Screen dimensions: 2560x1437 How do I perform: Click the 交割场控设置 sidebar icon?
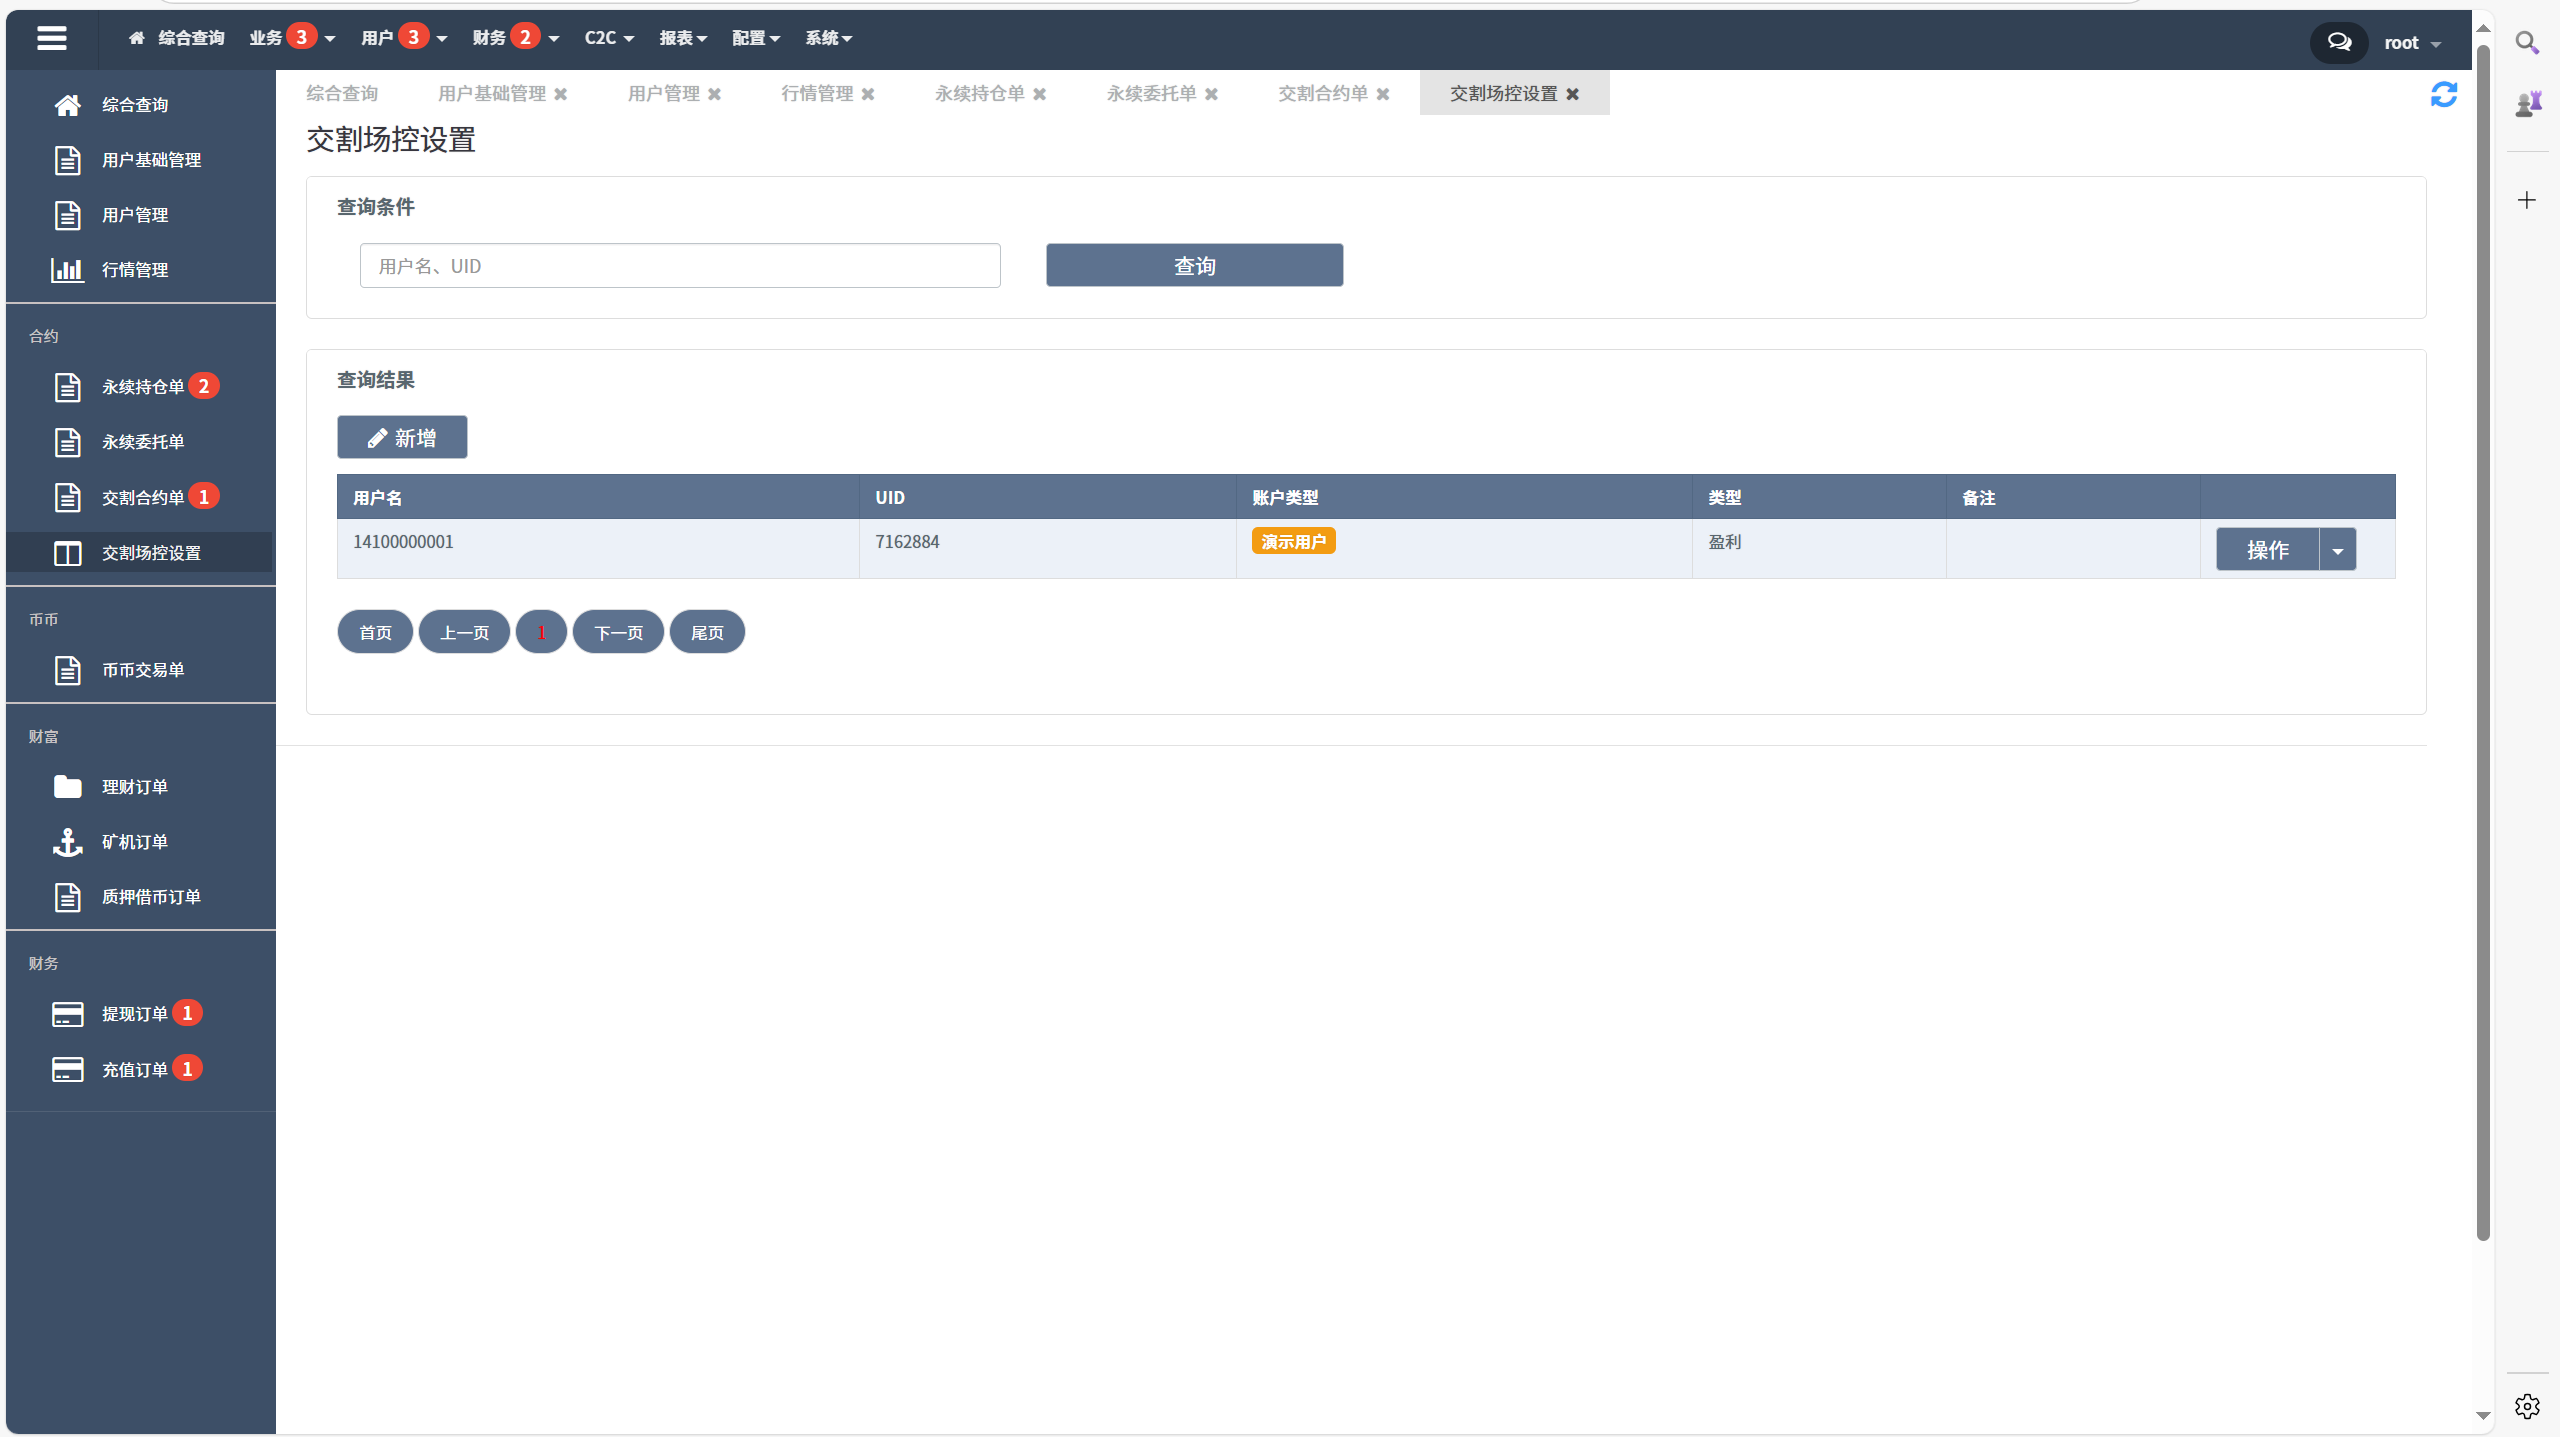click(65, 552)
